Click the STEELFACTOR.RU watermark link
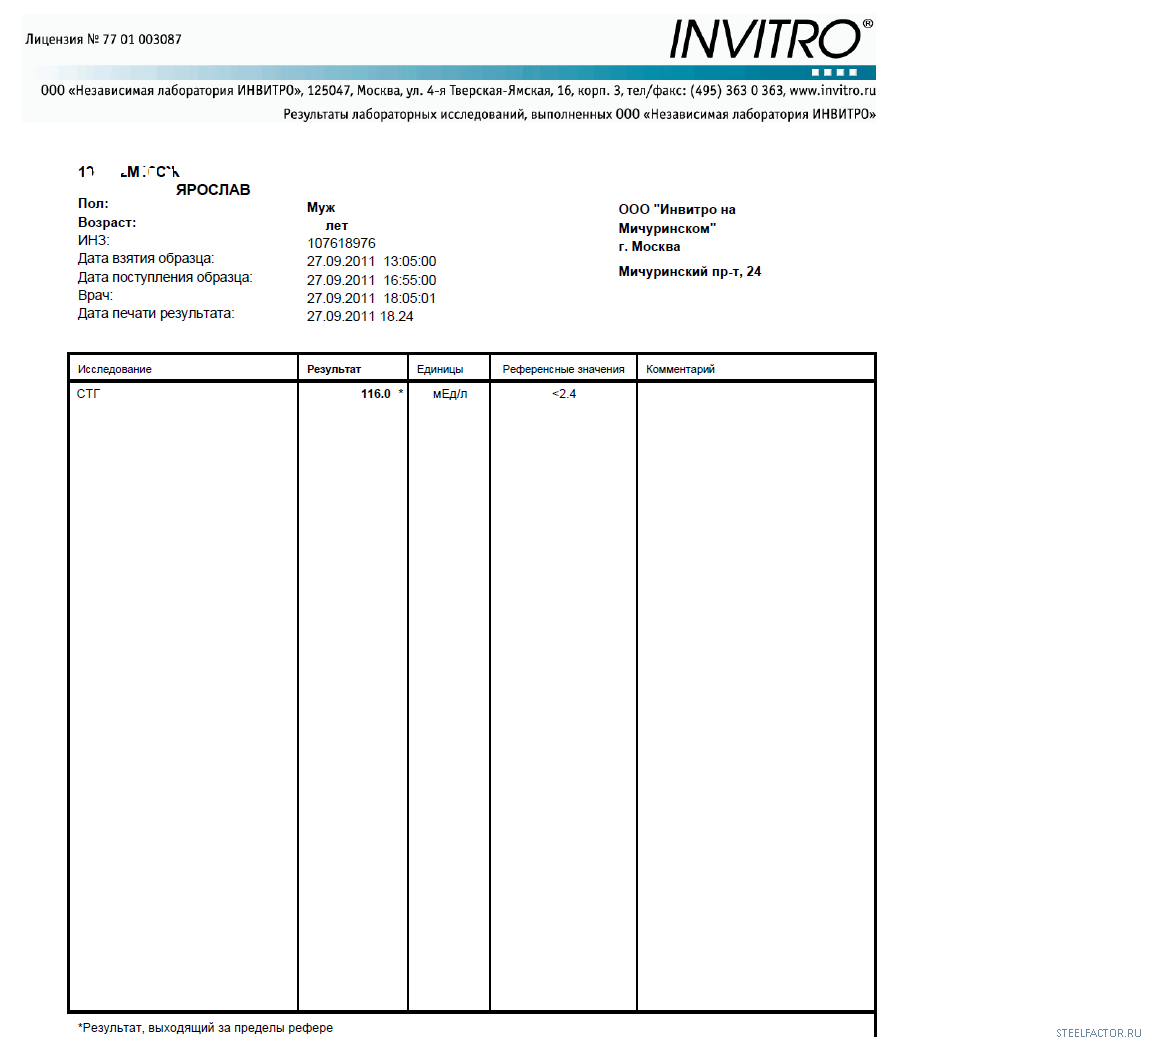The image size is (1152, 1048). point(1098,1033)
